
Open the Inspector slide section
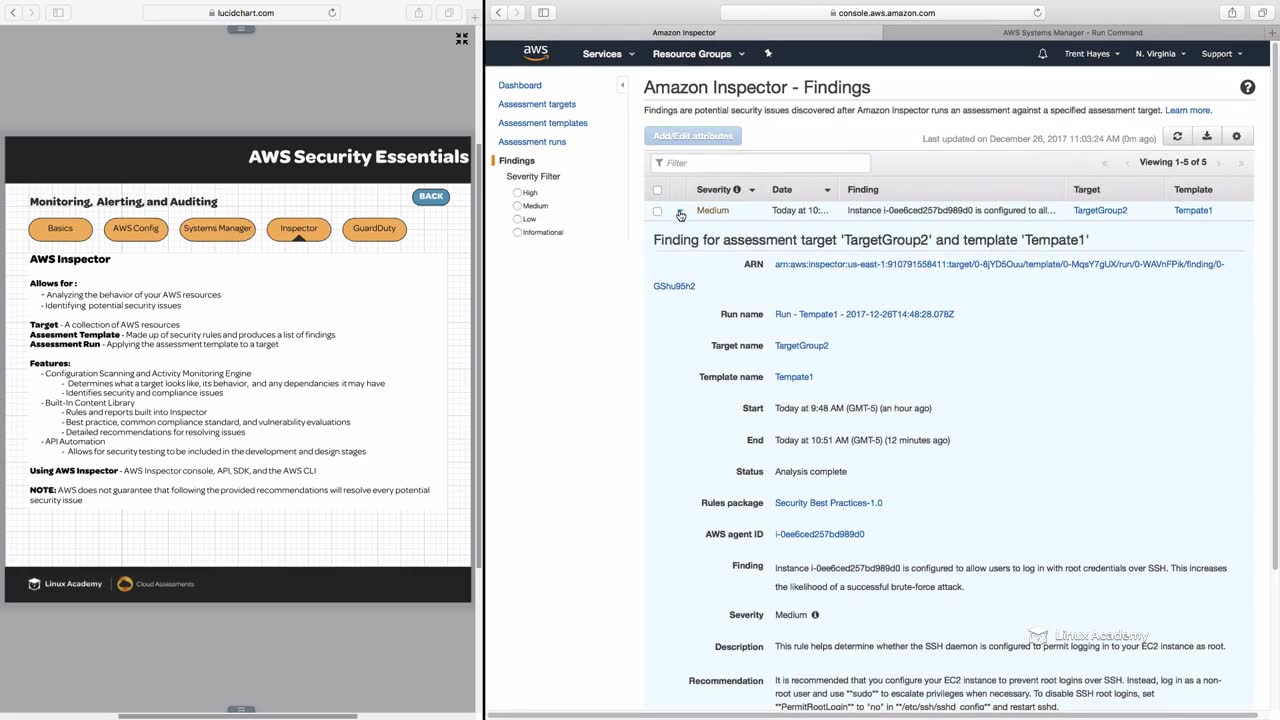point(299,229)
